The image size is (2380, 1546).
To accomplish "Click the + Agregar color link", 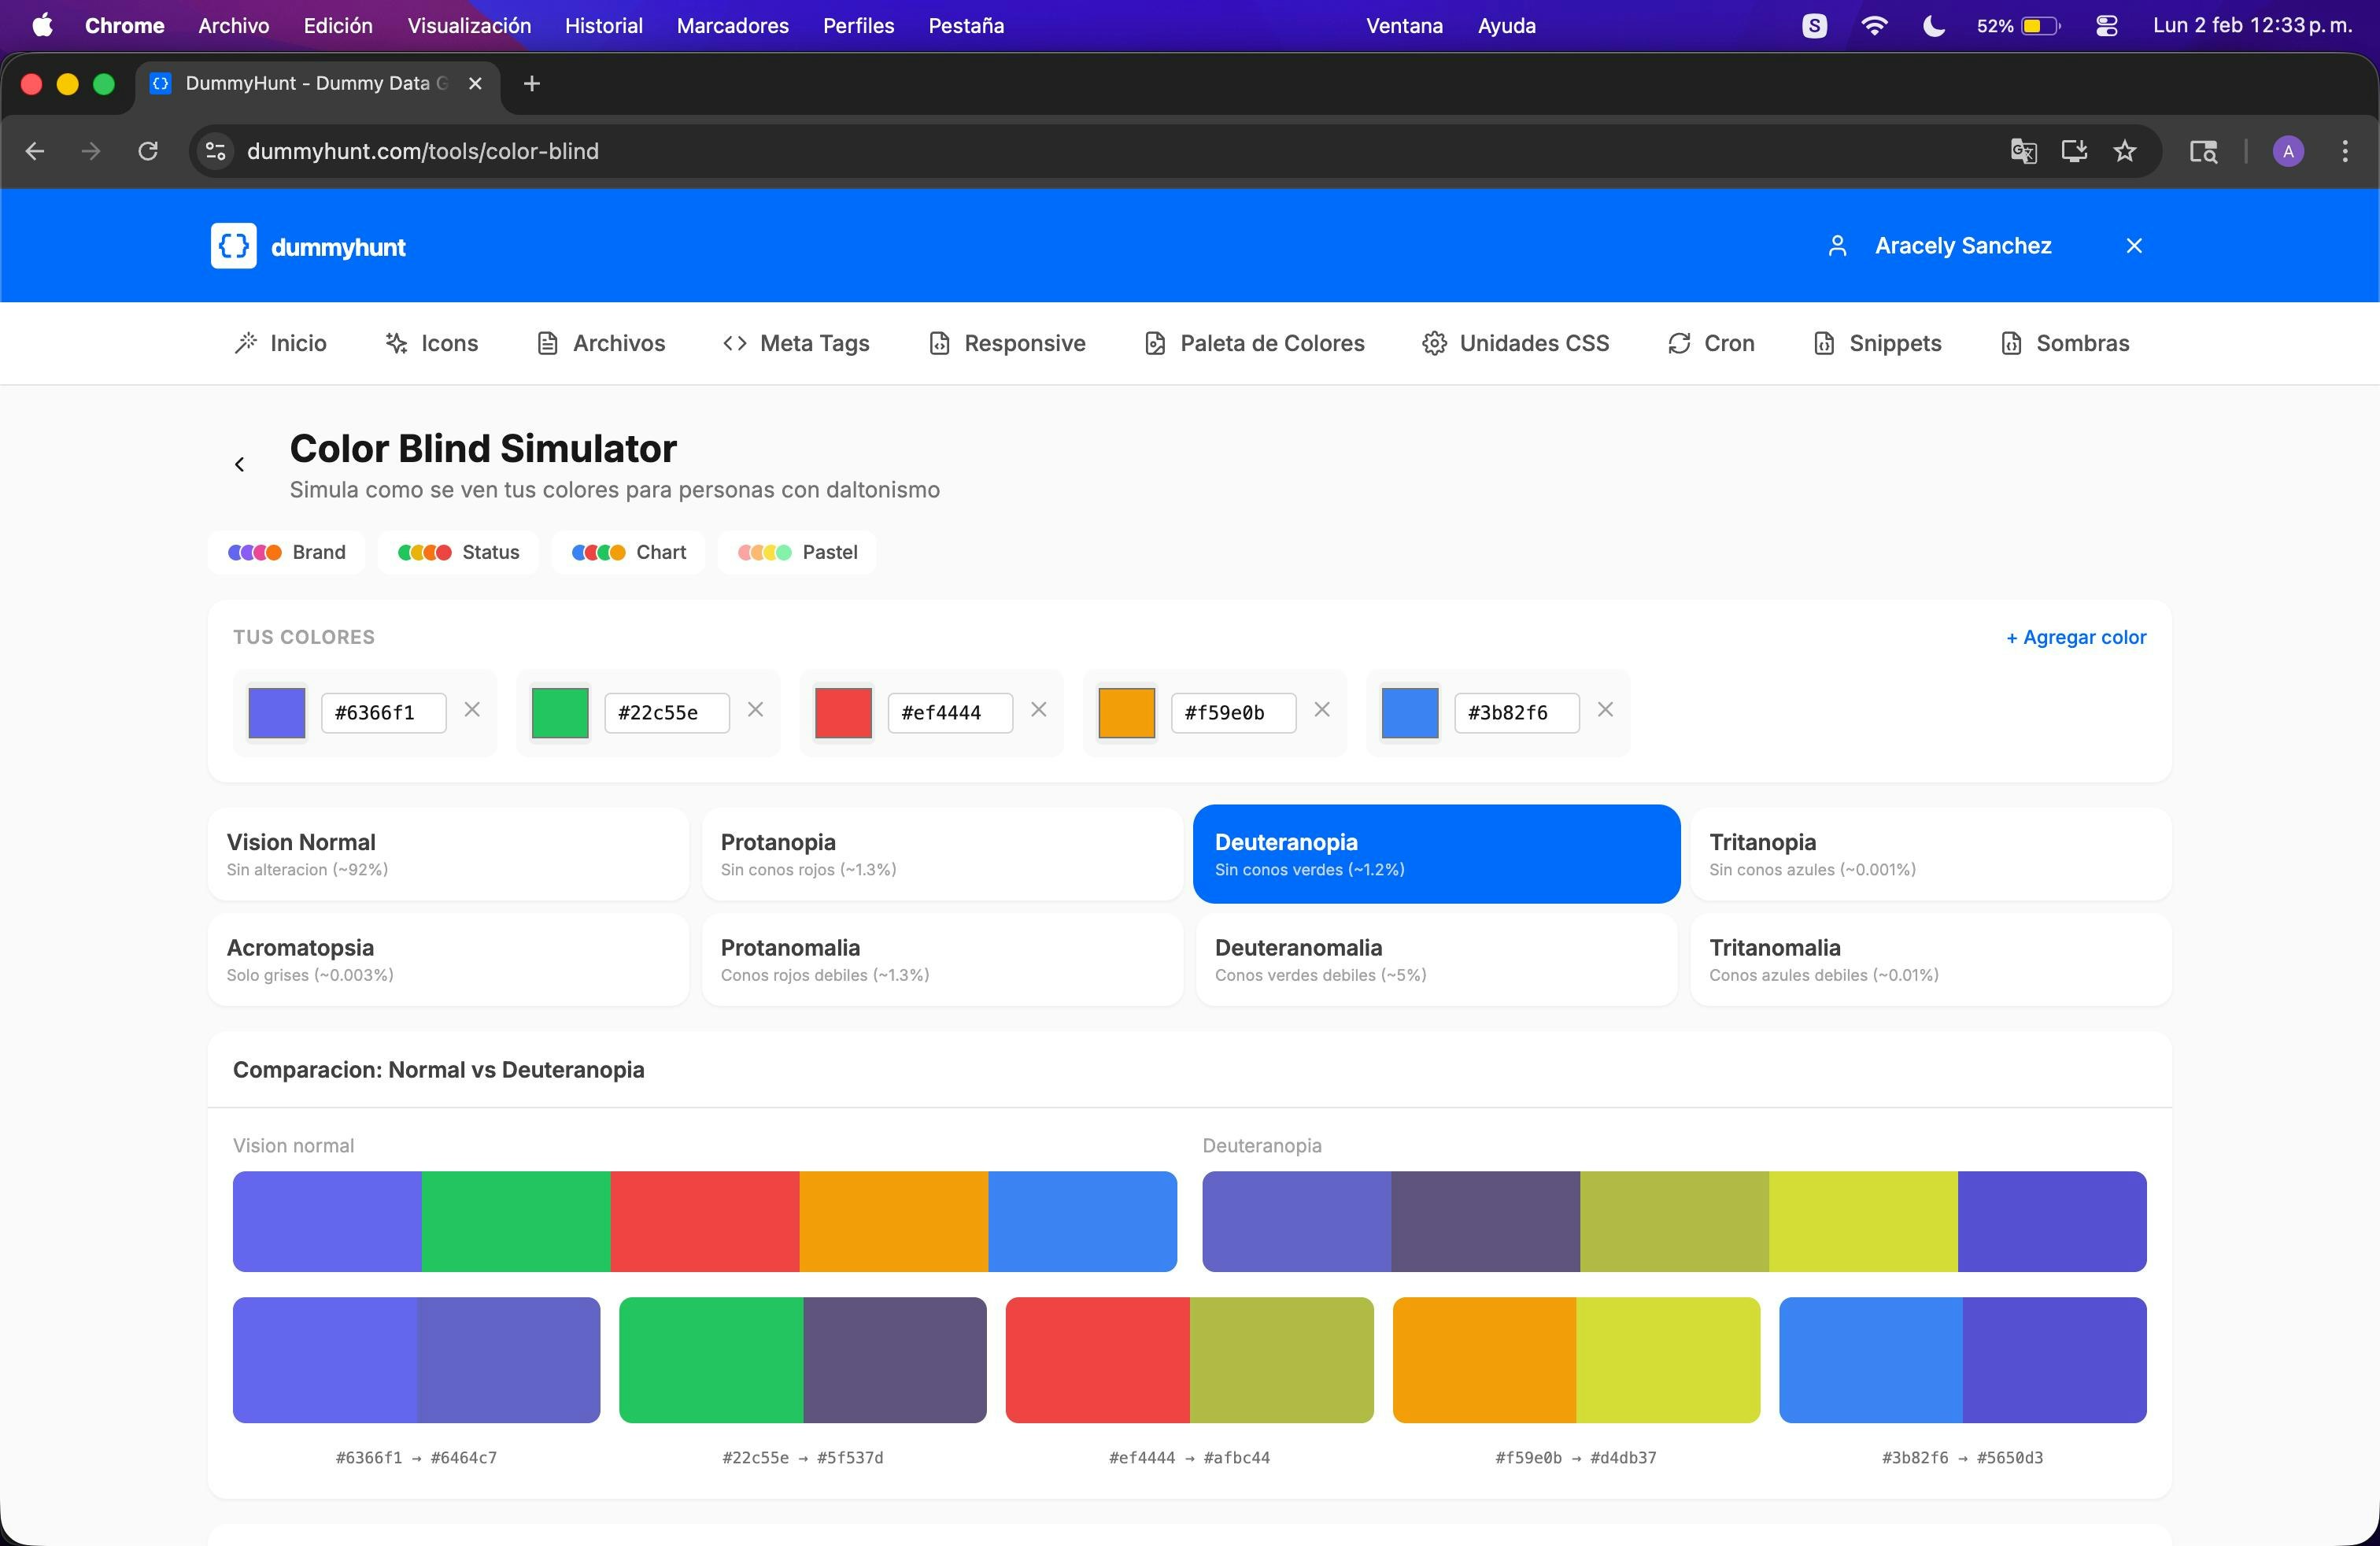I will tap(2076, 637).
